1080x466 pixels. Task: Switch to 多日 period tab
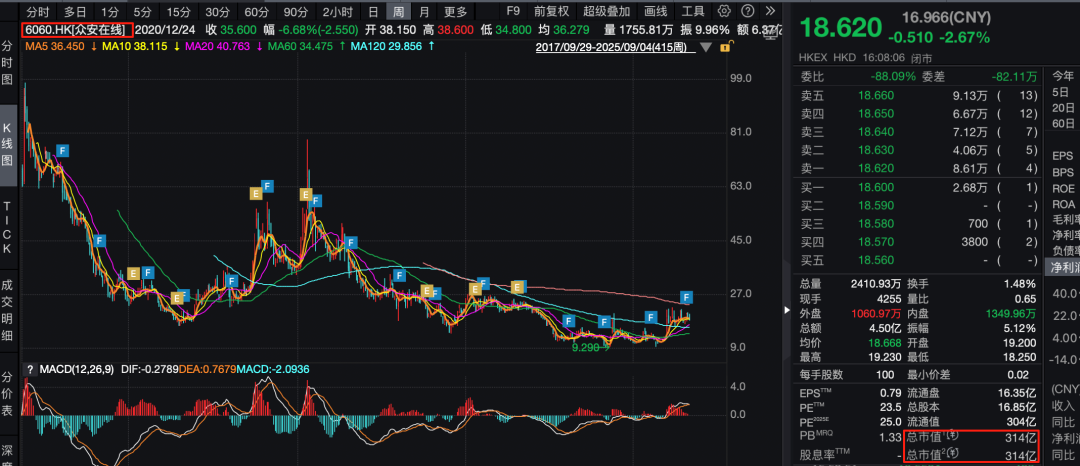tap(75, 11)
